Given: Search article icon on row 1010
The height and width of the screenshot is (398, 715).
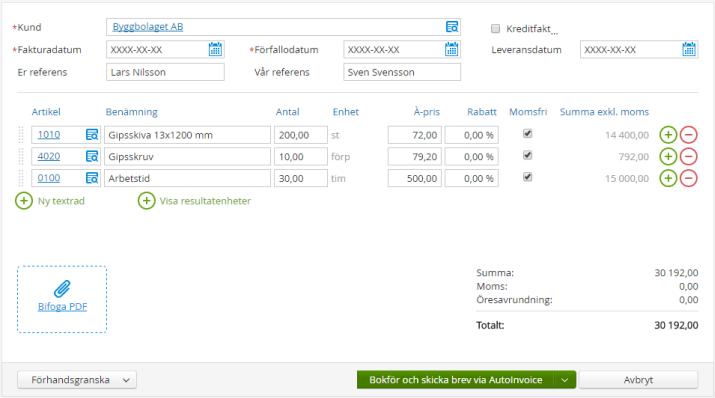Looking at the screenshot, I should [92, 134].
